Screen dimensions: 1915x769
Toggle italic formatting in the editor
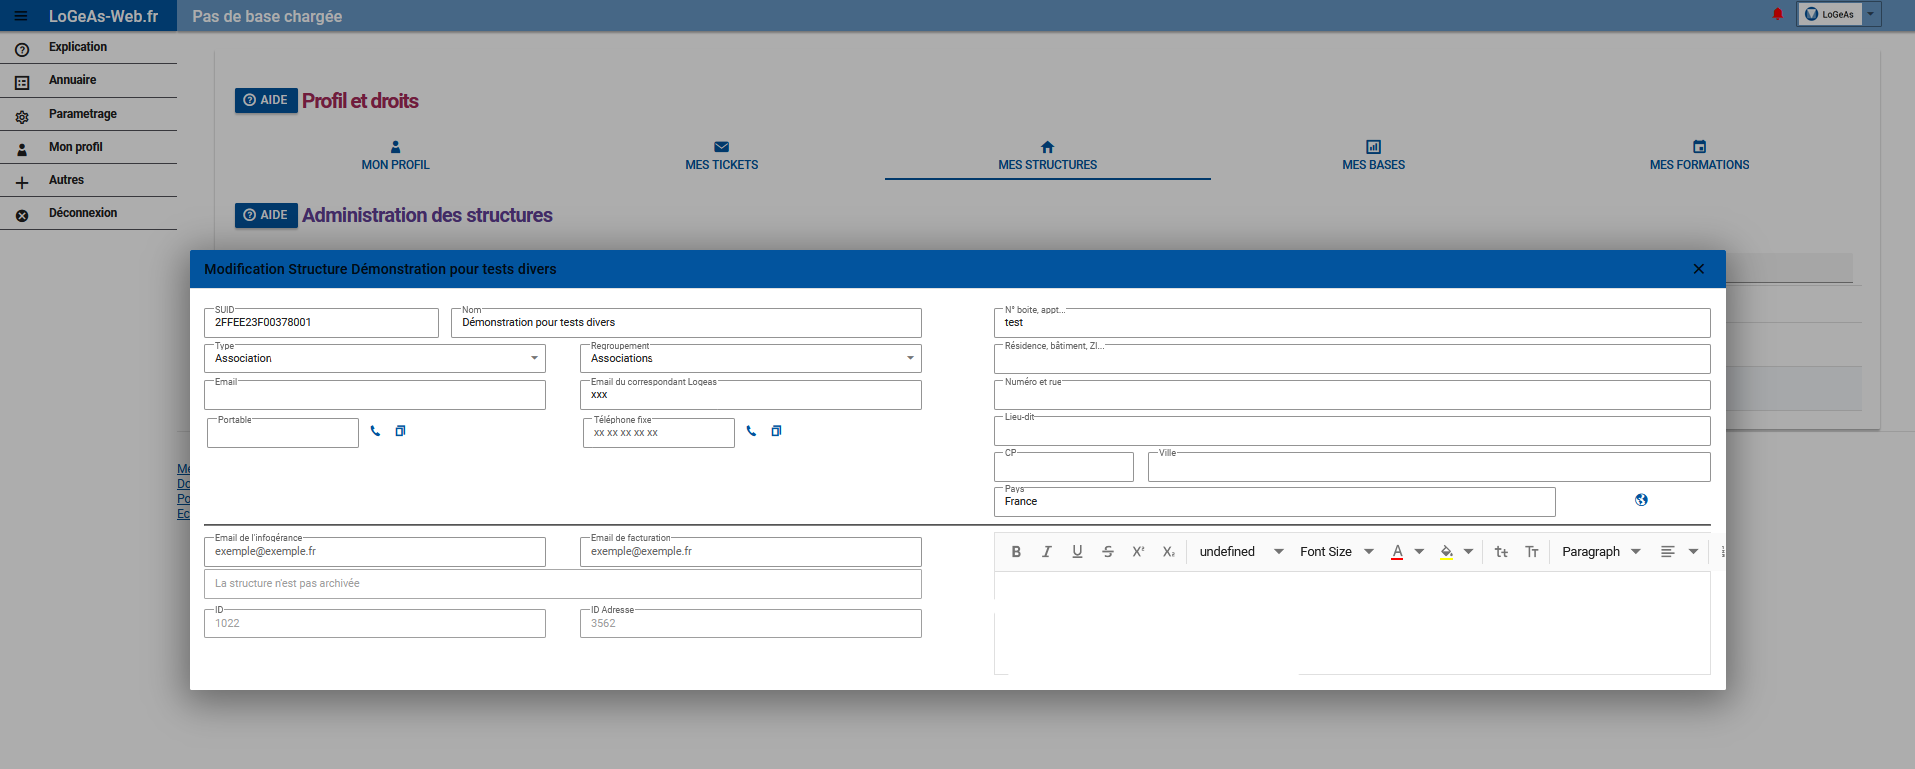click(1047, 552)
